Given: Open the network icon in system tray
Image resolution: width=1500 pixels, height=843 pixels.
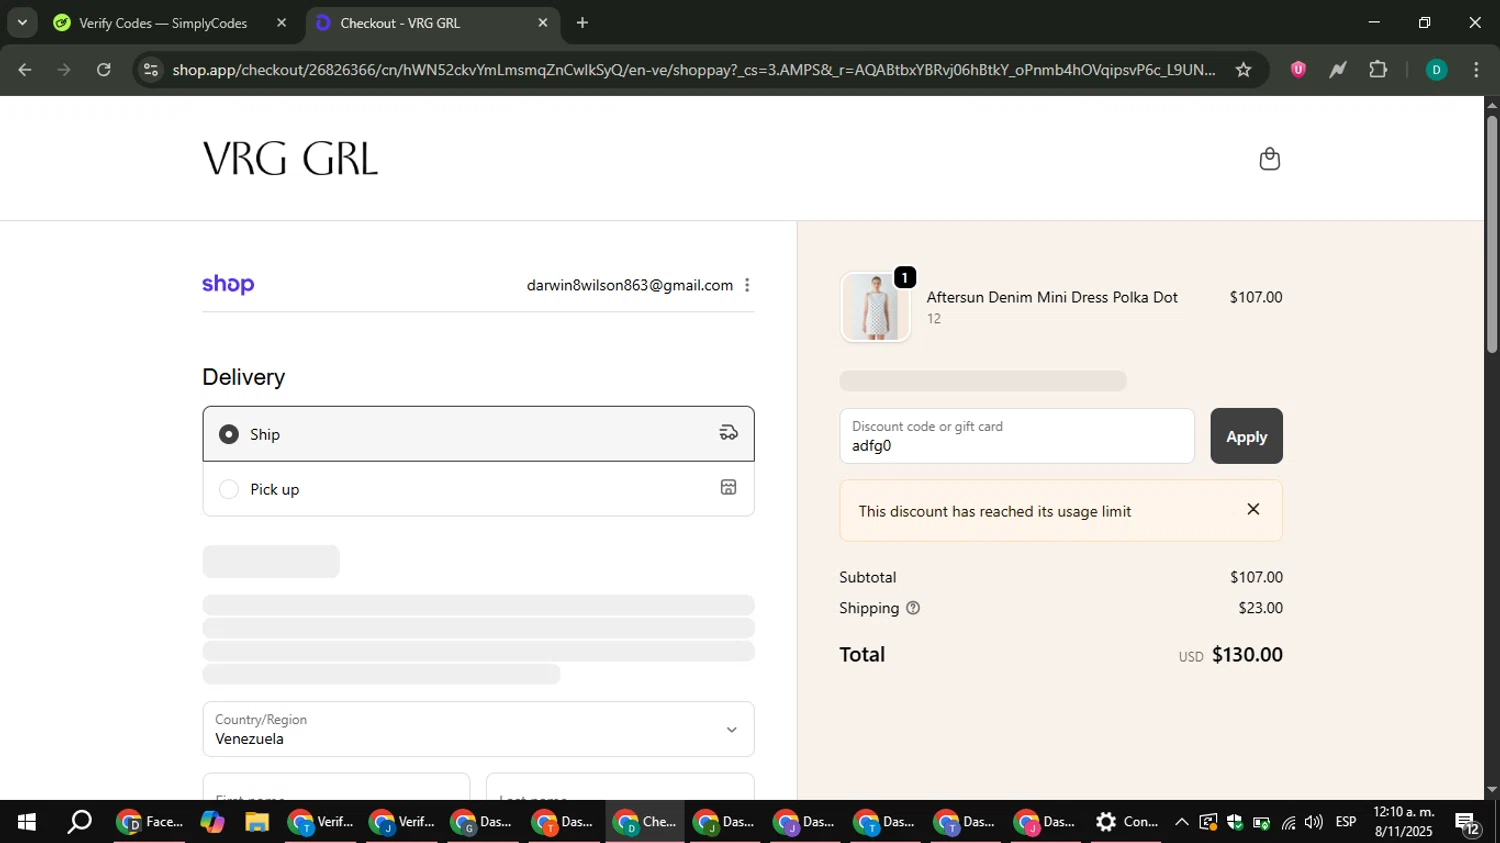Looking at the screenshot, I should coord(1288,822).
